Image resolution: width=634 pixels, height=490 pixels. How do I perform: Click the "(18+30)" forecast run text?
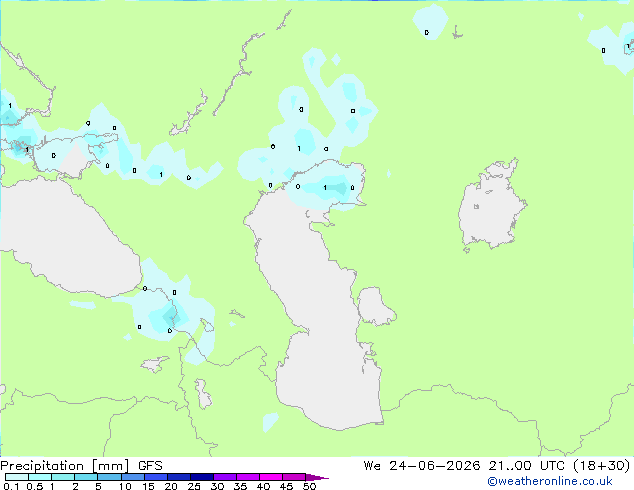click(x=602, y=466)
